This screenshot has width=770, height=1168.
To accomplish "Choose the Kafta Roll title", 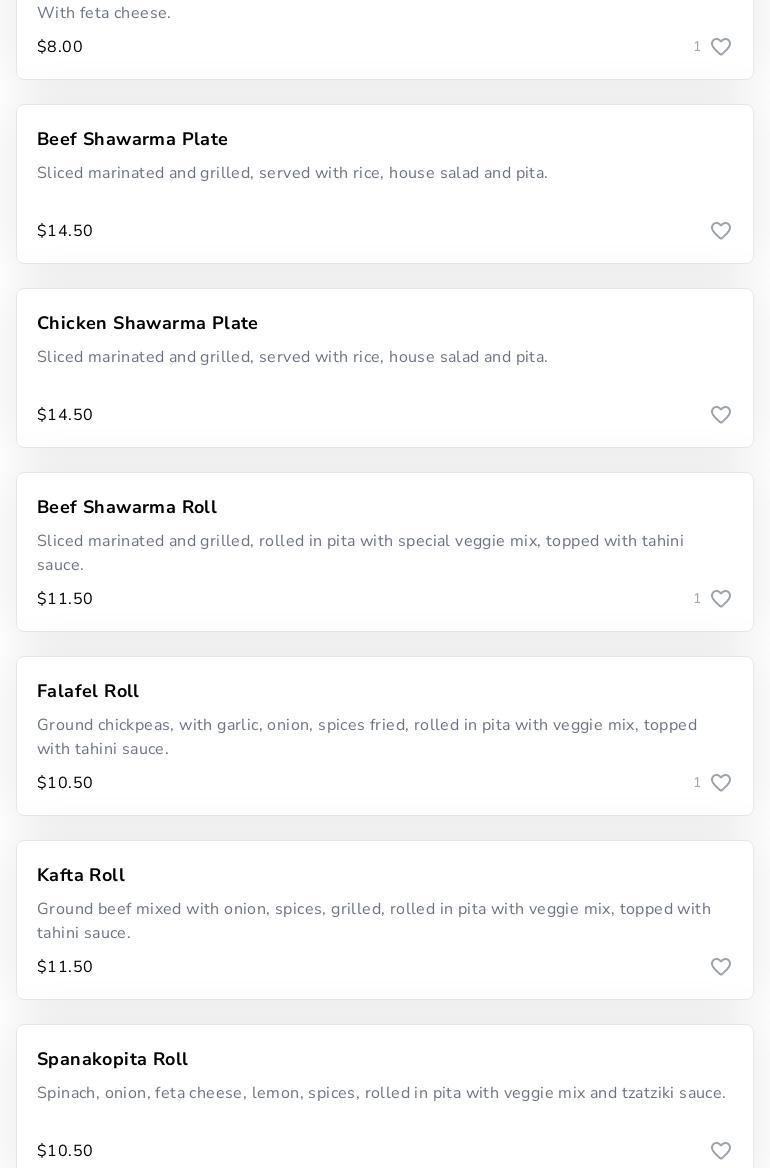I will click(x=81, y=875).
